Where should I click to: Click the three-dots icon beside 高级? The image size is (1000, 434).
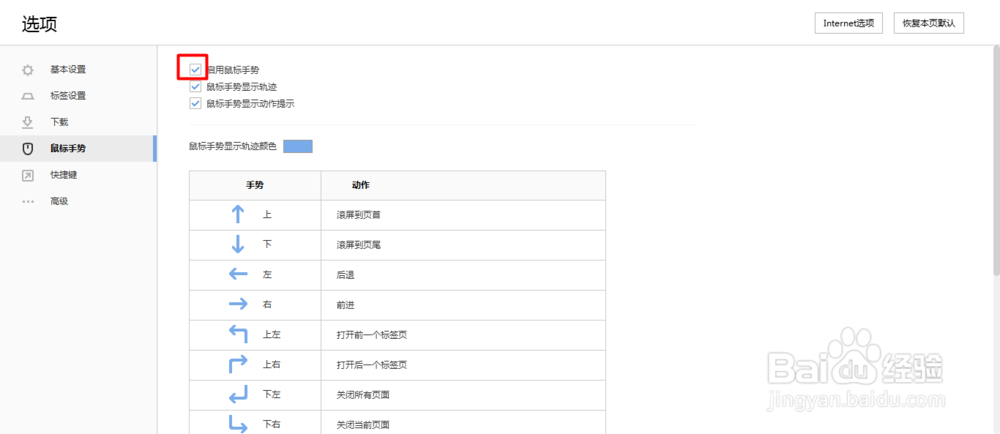27,201
